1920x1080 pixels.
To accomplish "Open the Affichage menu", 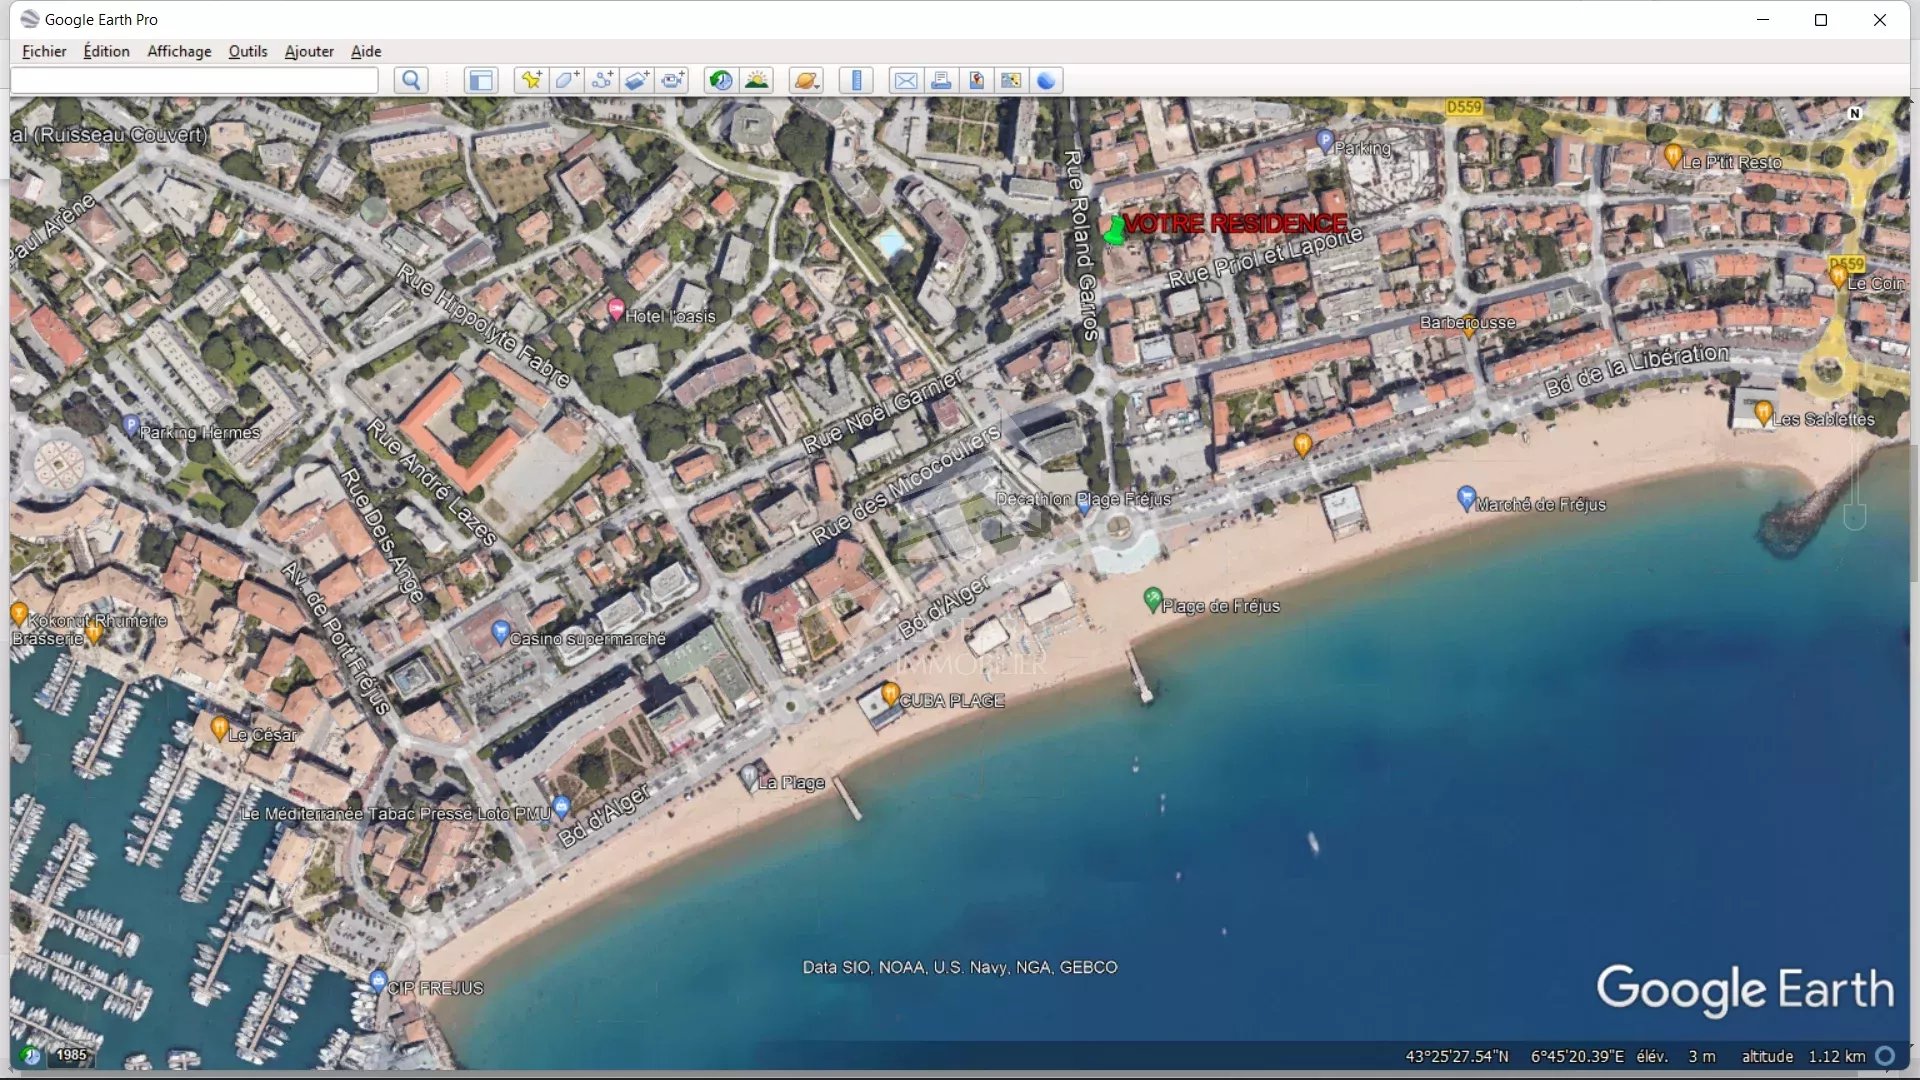I will (179, 51).
